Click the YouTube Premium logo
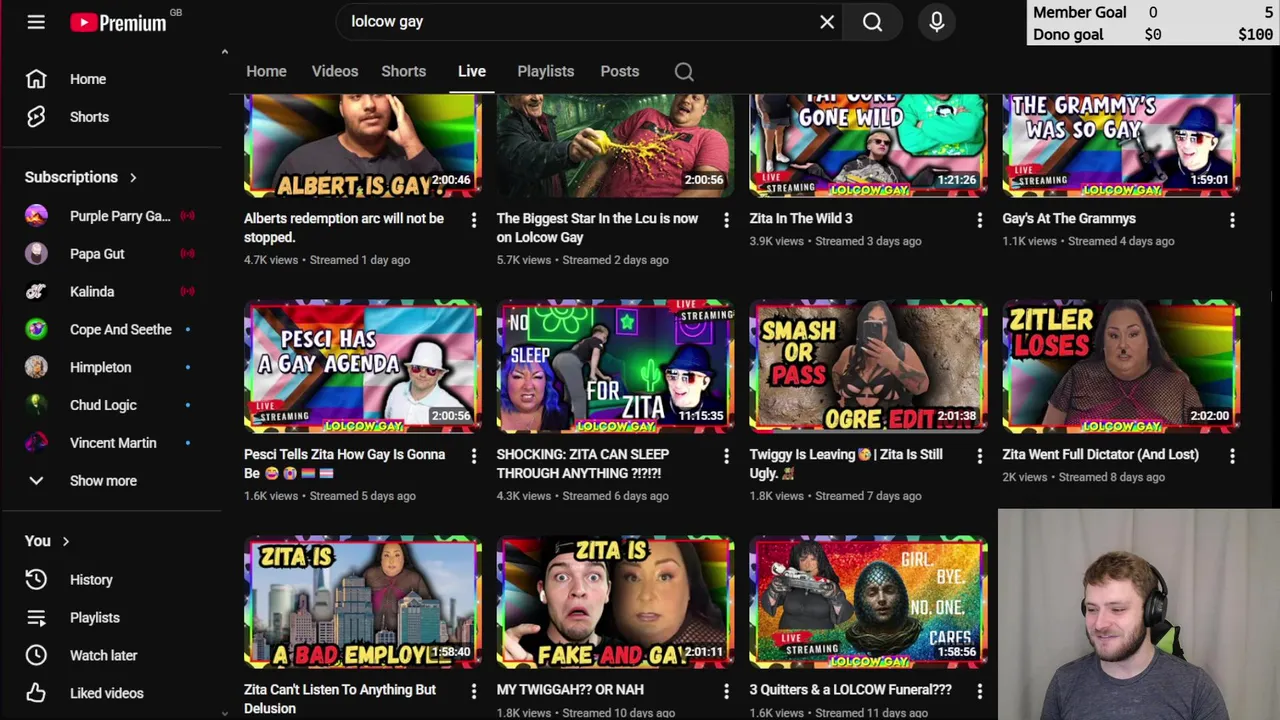Image resolution: width=1280 pixels, height=720 pixels. 119,22
